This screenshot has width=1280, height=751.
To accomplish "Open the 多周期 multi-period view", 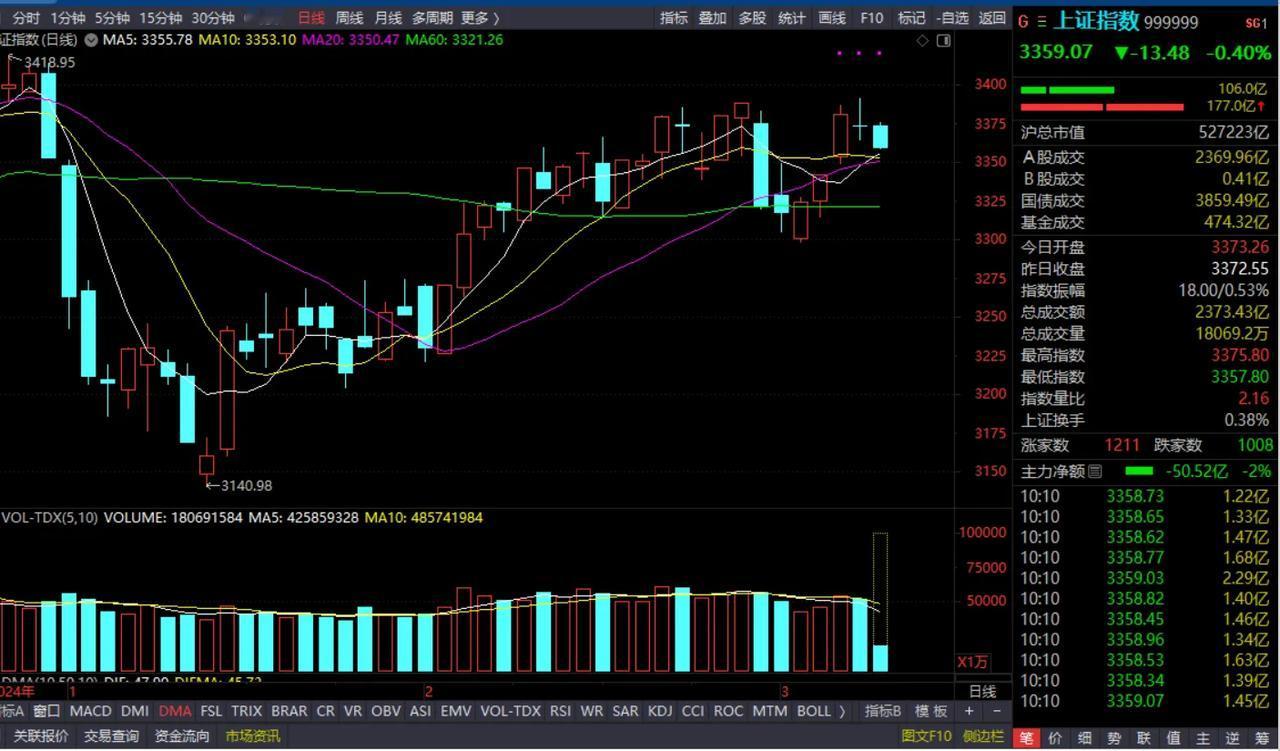I will click(432, 18).
